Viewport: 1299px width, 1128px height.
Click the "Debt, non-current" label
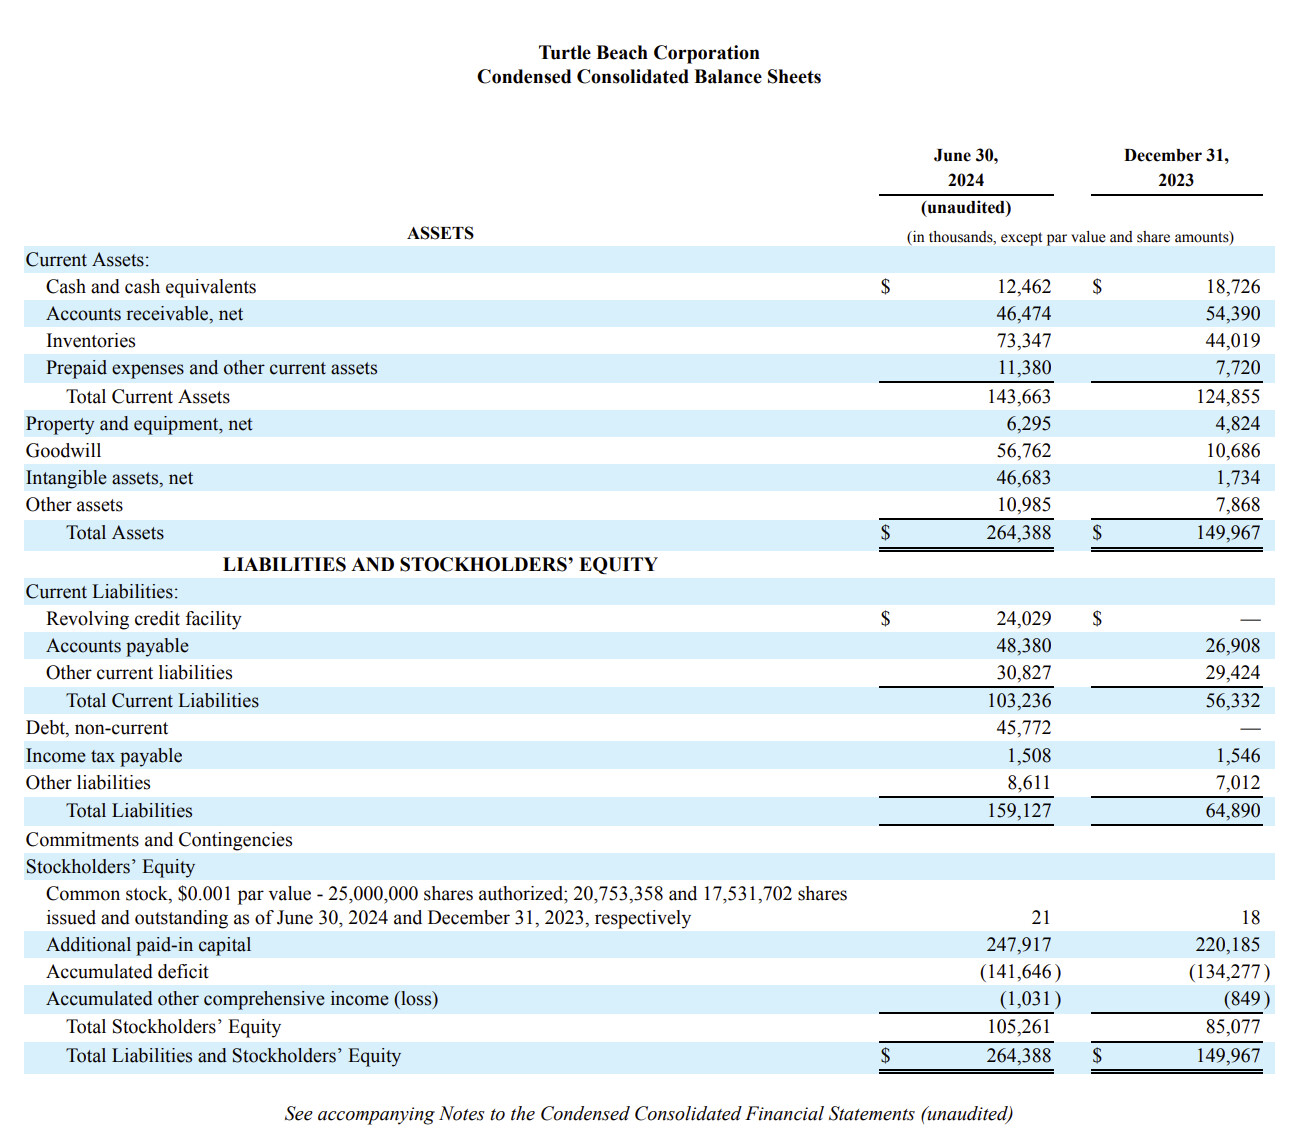click(97, 728)
